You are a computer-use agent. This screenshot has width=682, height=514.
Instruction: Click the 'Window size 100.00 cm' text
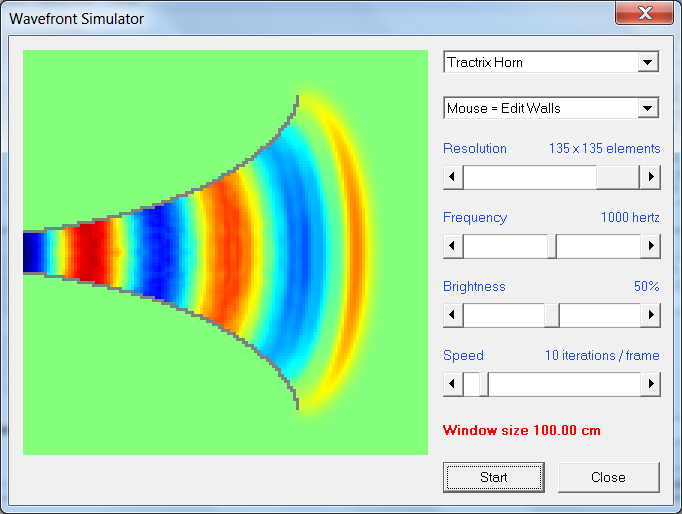(522, 431)
